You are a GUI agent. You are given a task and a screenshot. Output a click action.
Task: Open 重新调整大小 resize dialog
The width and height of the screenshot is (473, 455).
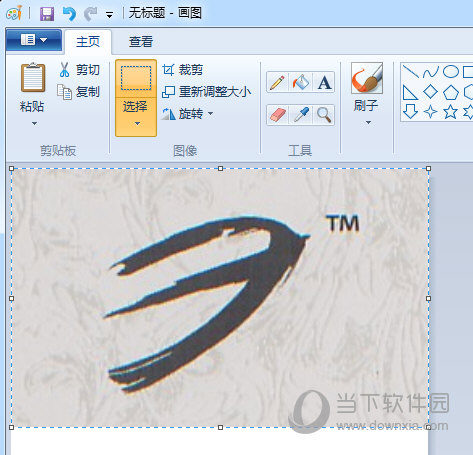tap(206, 92)
